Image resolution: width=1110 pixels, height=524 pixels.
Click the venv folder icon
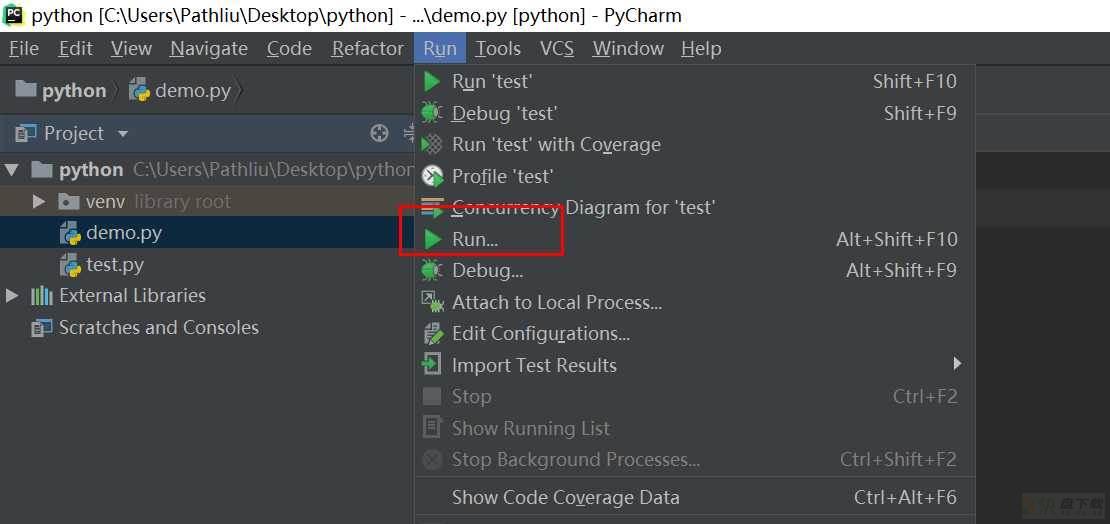pos(69,202)
